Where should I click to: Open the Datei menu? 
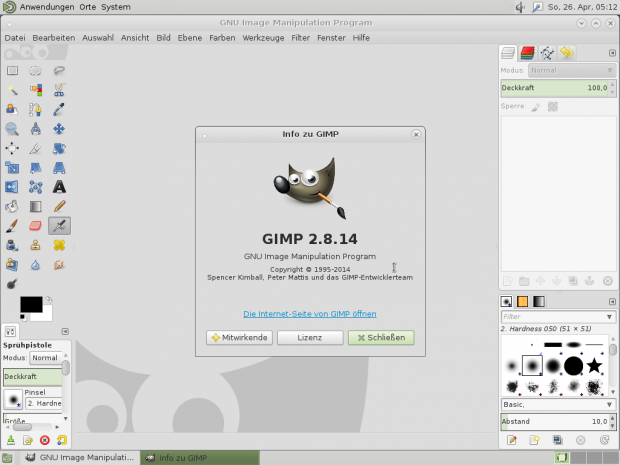(x=15, y=38)
